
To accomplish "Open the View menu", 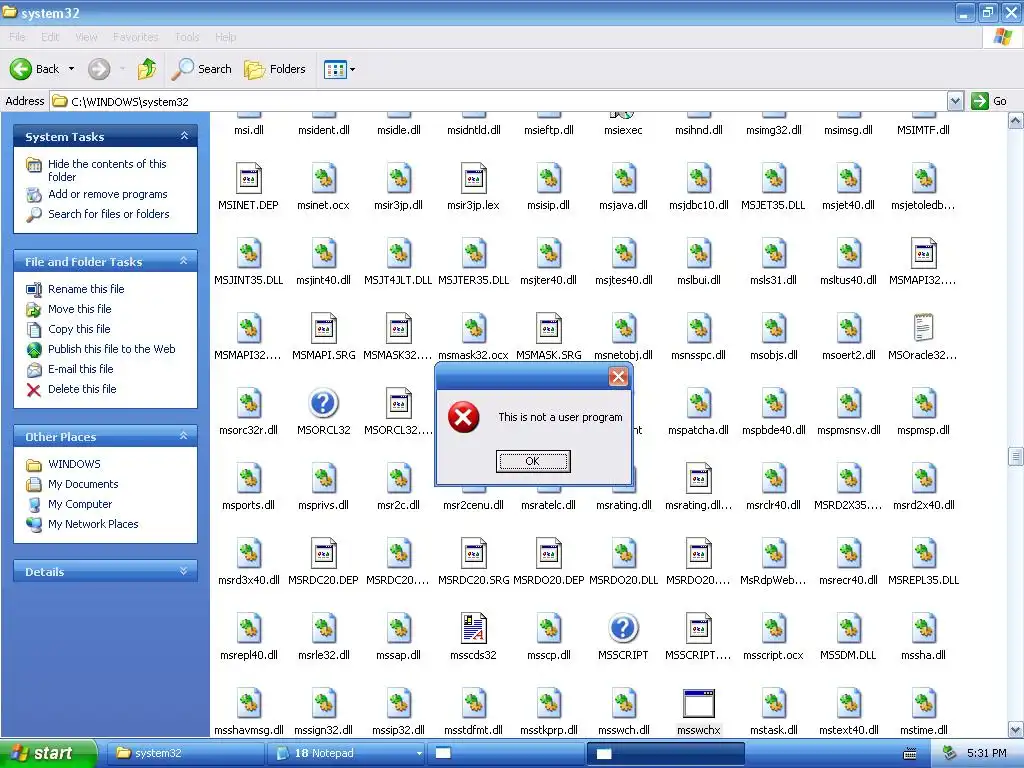I will click(86, 37).
